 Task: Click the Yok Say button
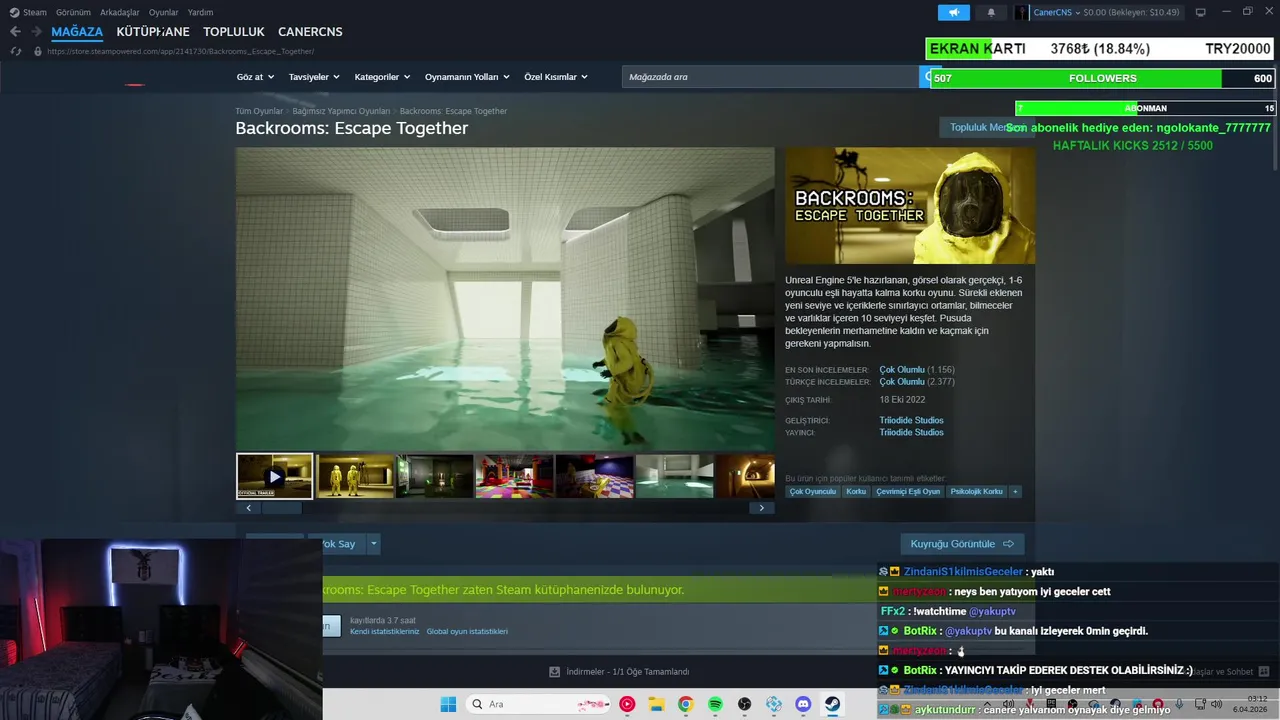coord(338,544)
